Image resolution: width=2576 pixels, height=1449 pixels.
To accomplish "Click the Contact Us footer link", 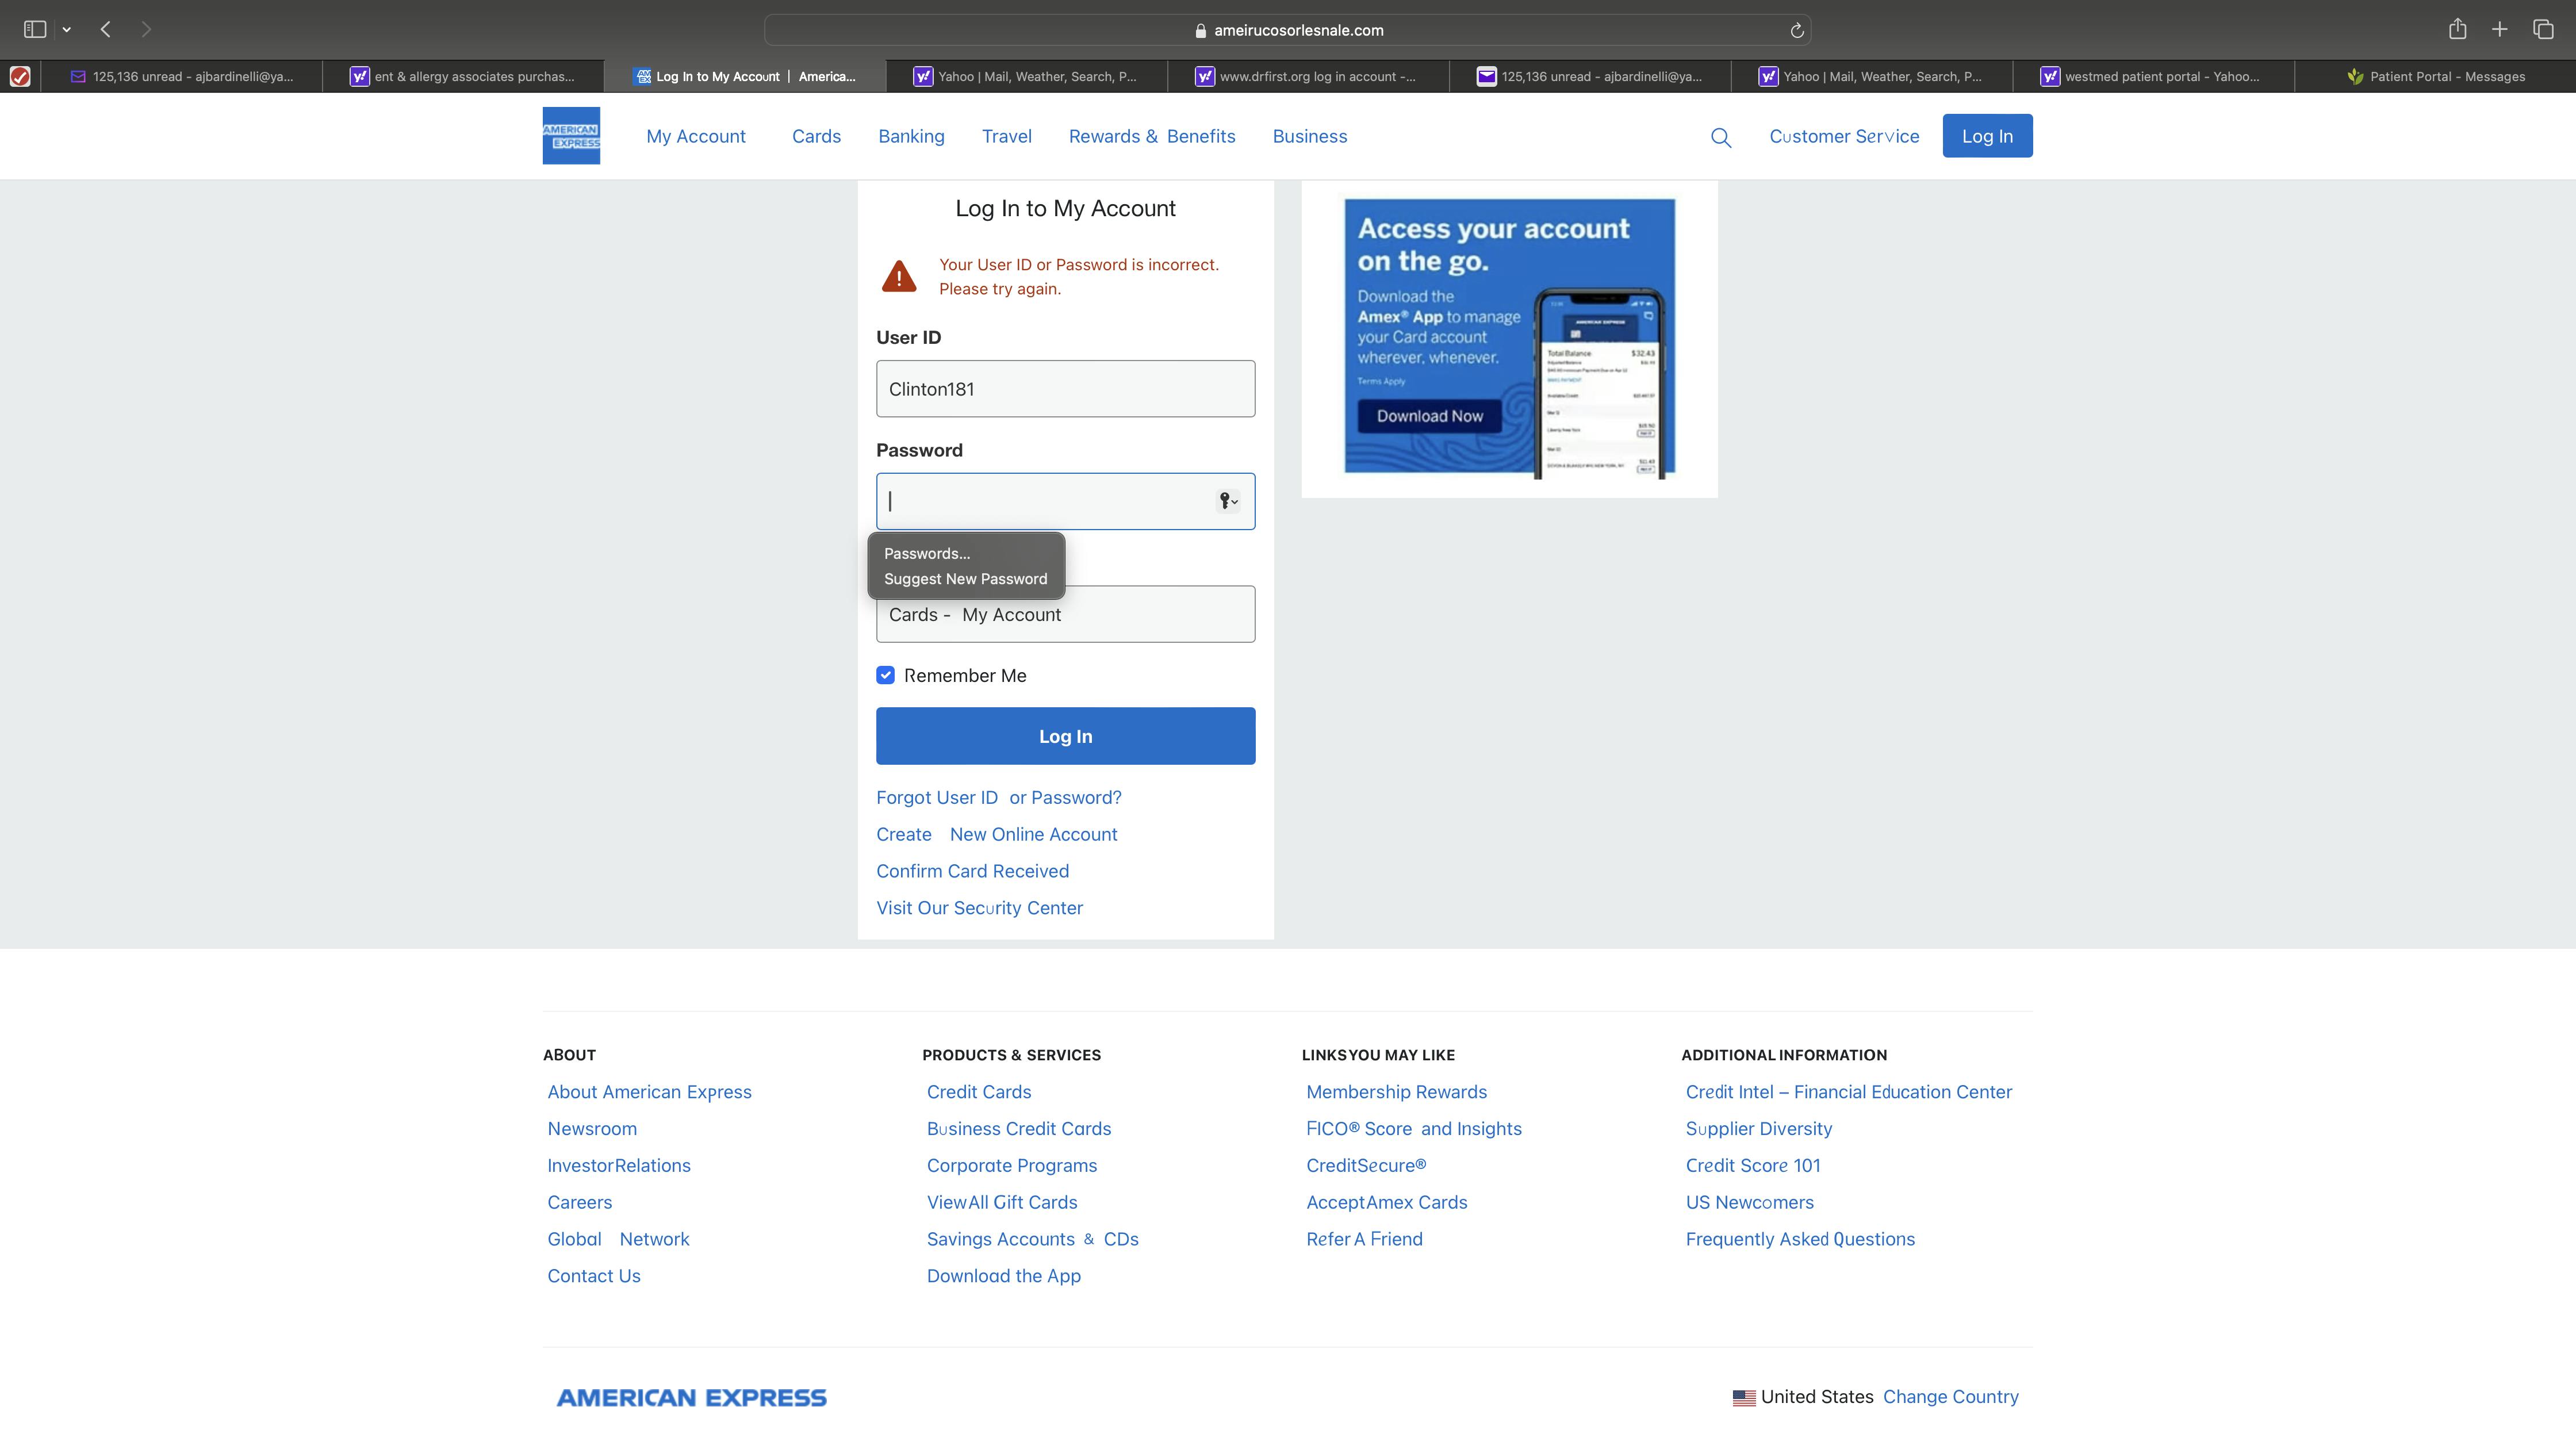I will [593, 1276].
